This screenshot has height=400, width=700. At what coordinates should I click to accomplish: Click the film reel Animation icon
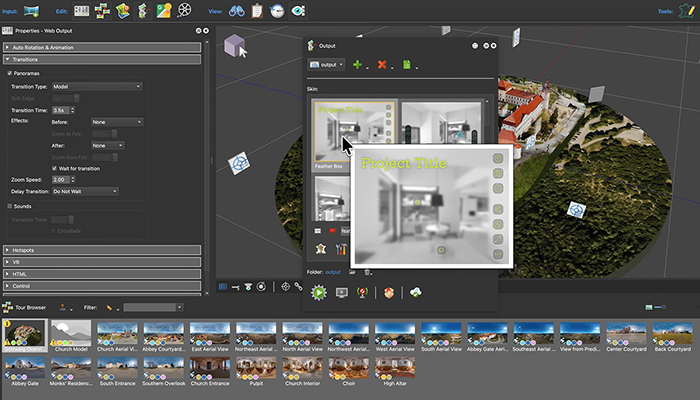coord(186,11)
